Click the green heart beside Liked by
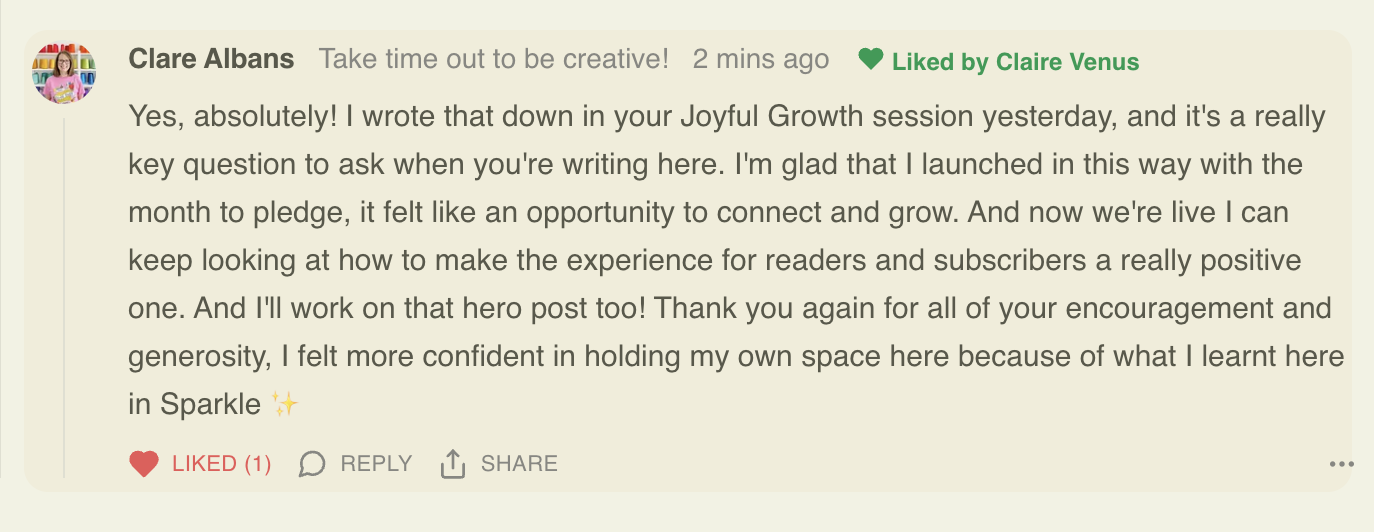 tap(871, 60)
